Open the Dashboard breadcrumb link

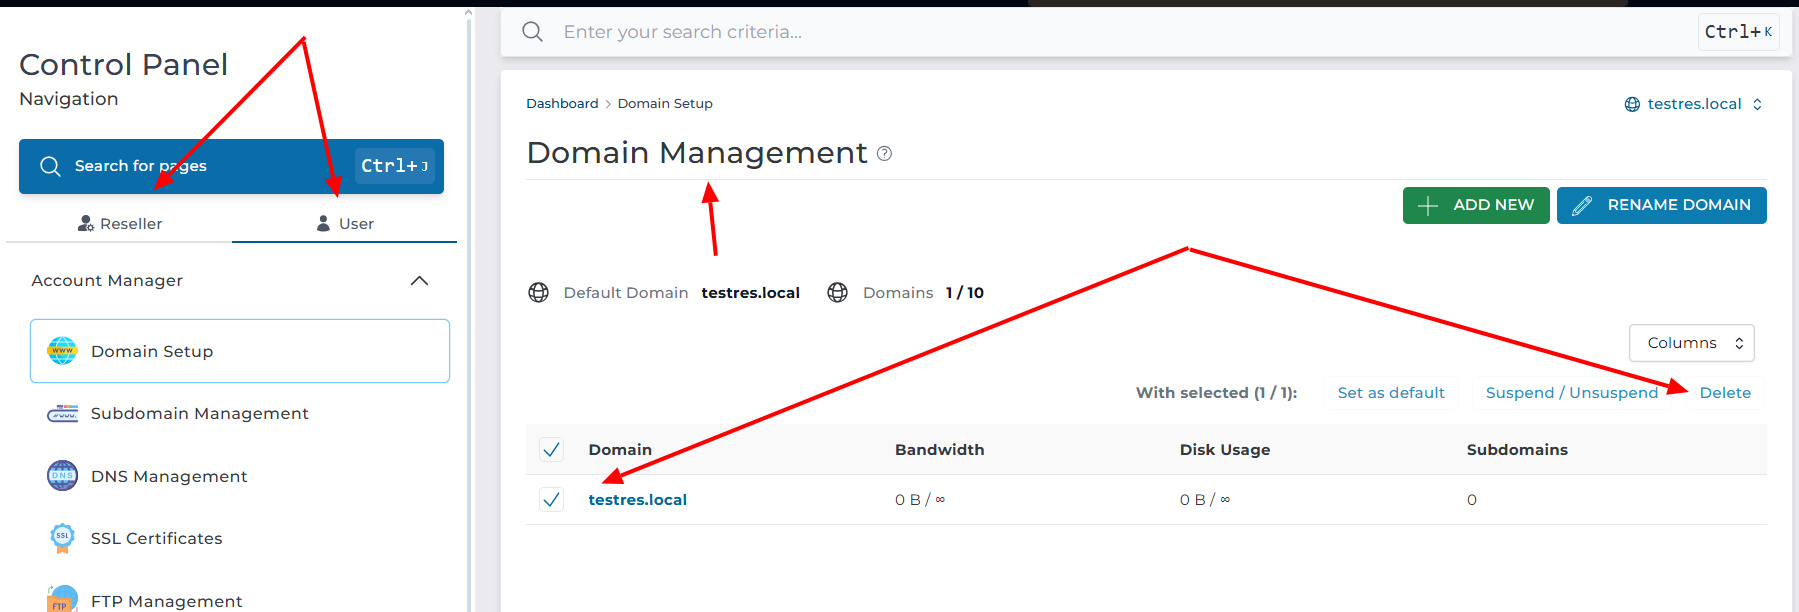[562, 104]
